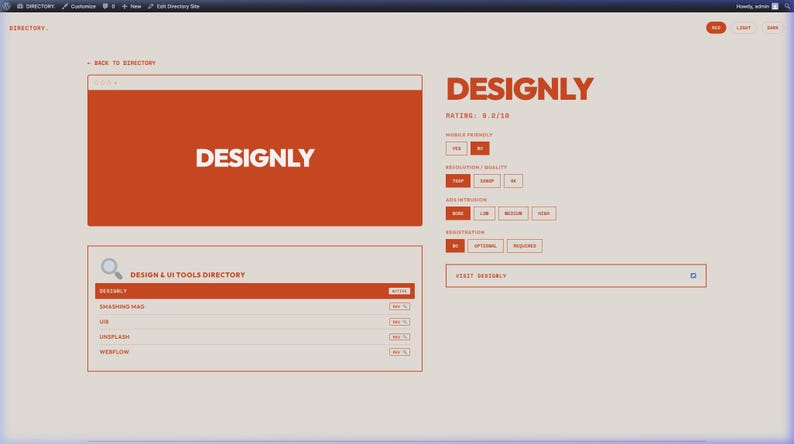Select NO under Mobile Friendly
794x444 pixels.
(x=480, y=148)
